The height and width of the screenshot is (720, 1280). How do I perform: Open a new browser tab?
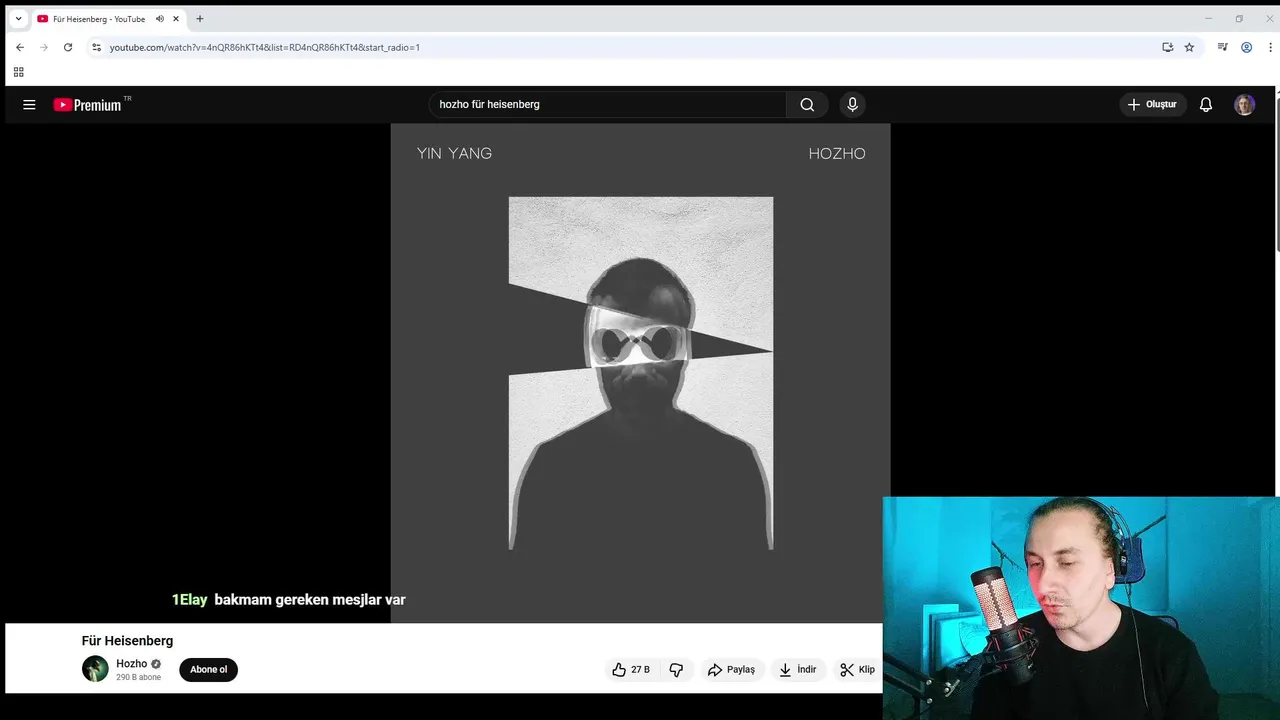click(x=200, y=19)
